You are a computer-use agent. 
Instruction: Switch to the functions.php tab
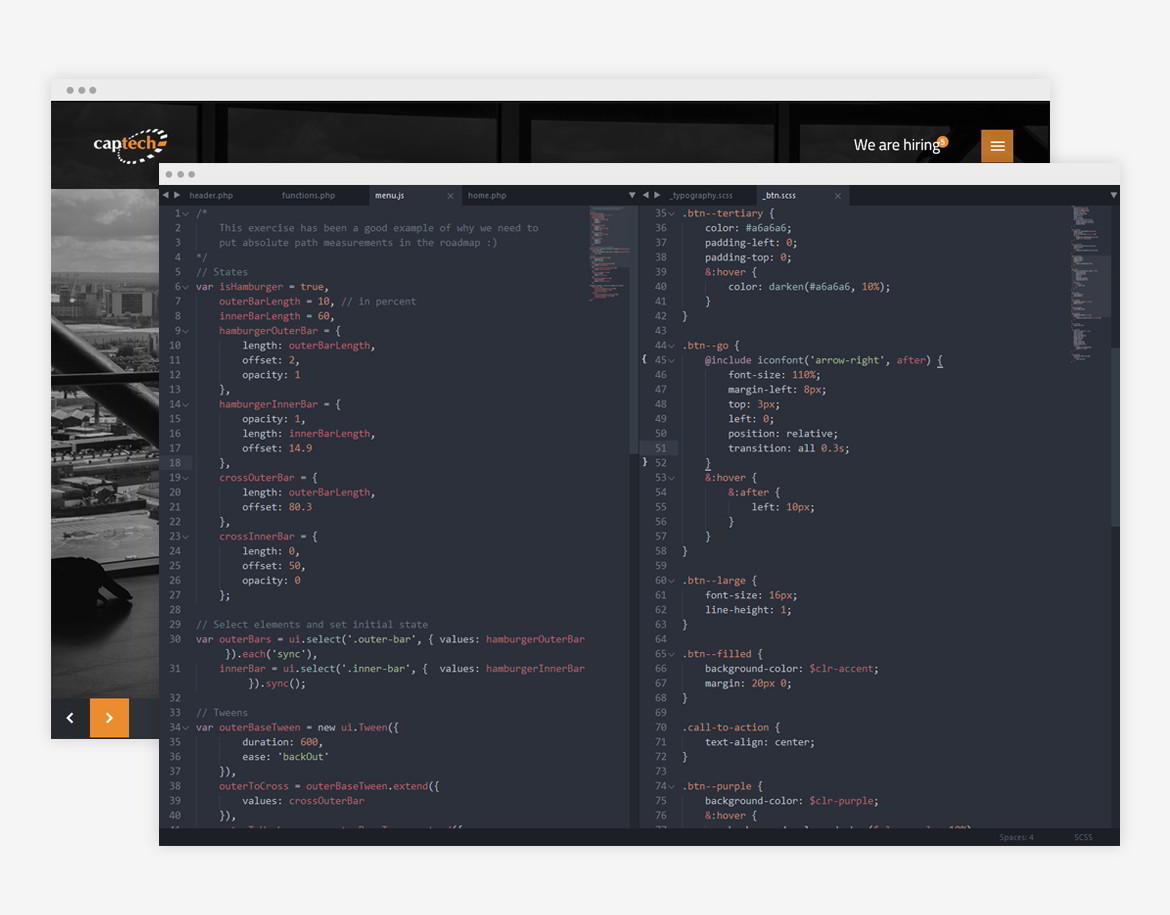[x=308, y=196]
